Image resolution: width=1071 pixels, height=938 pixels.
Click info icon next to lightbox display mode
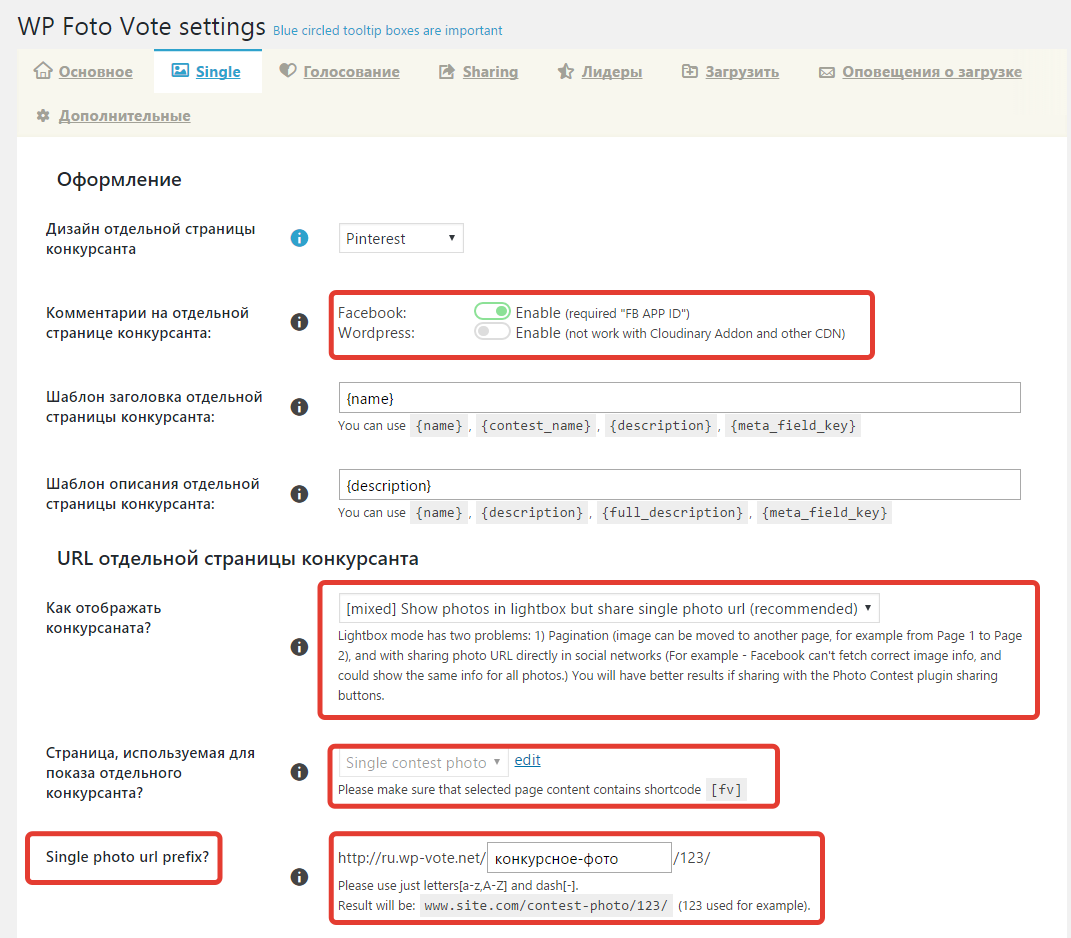point(299,646)
